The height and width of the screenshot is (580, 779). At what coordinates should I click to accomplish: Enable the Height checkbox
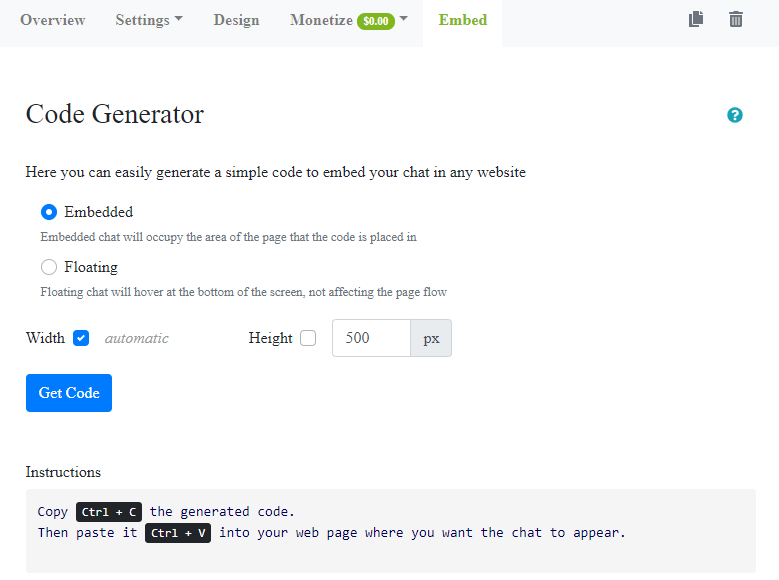(308, 338)
